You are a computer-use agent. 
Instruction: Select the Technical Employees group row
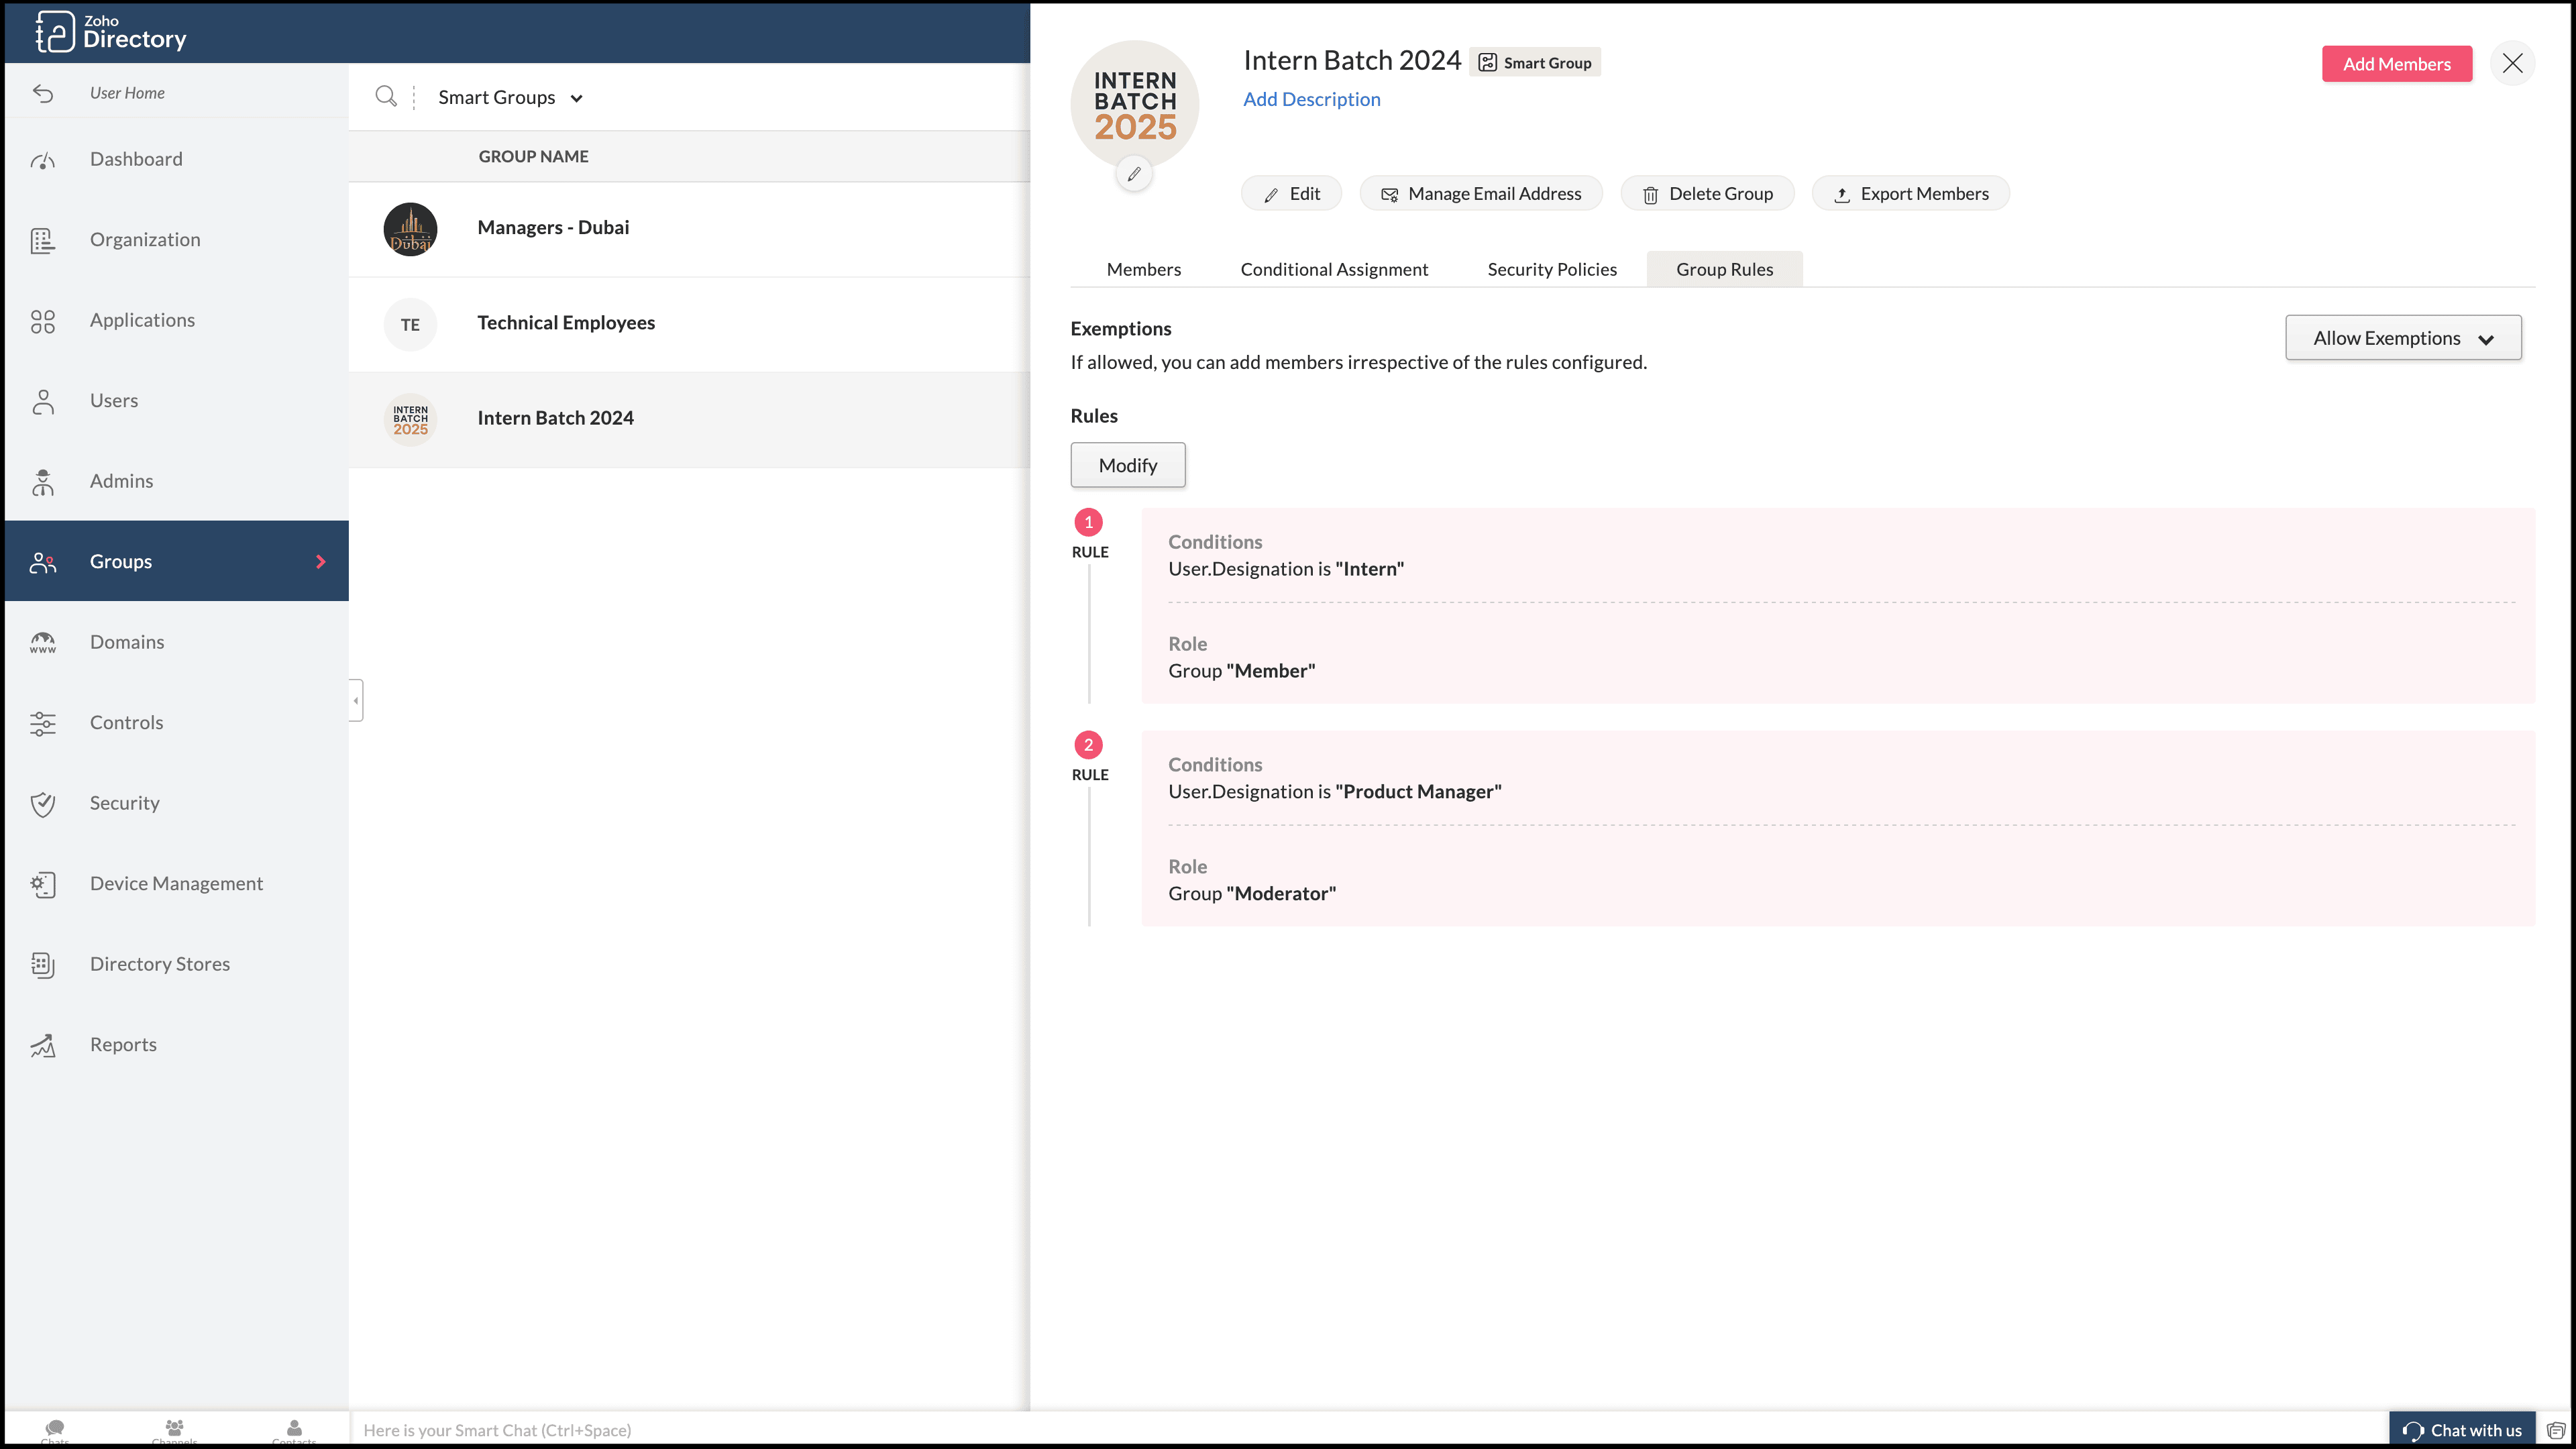(566, 323)
